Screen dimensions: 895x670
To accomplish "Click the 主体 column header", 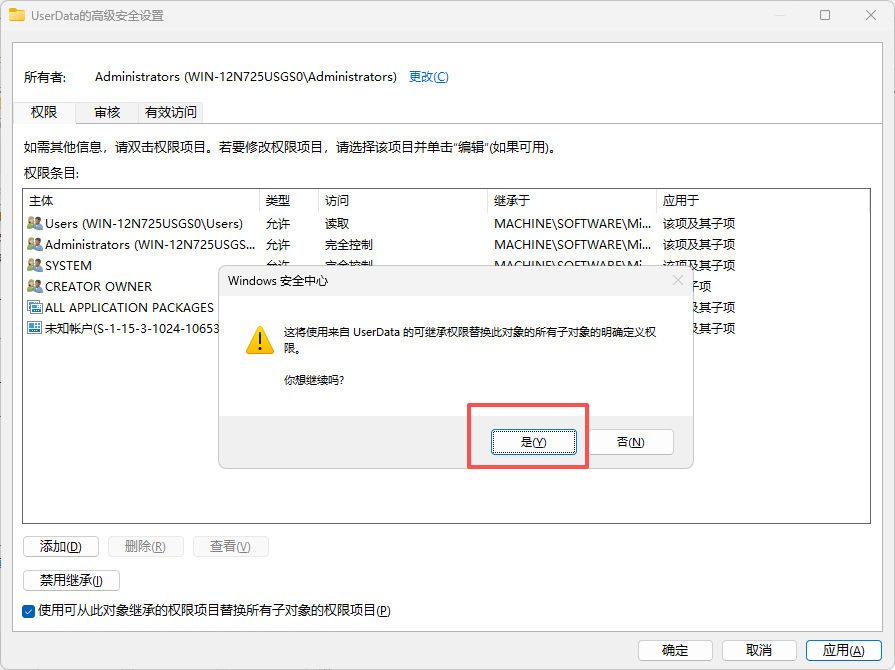I will (41, 201).
